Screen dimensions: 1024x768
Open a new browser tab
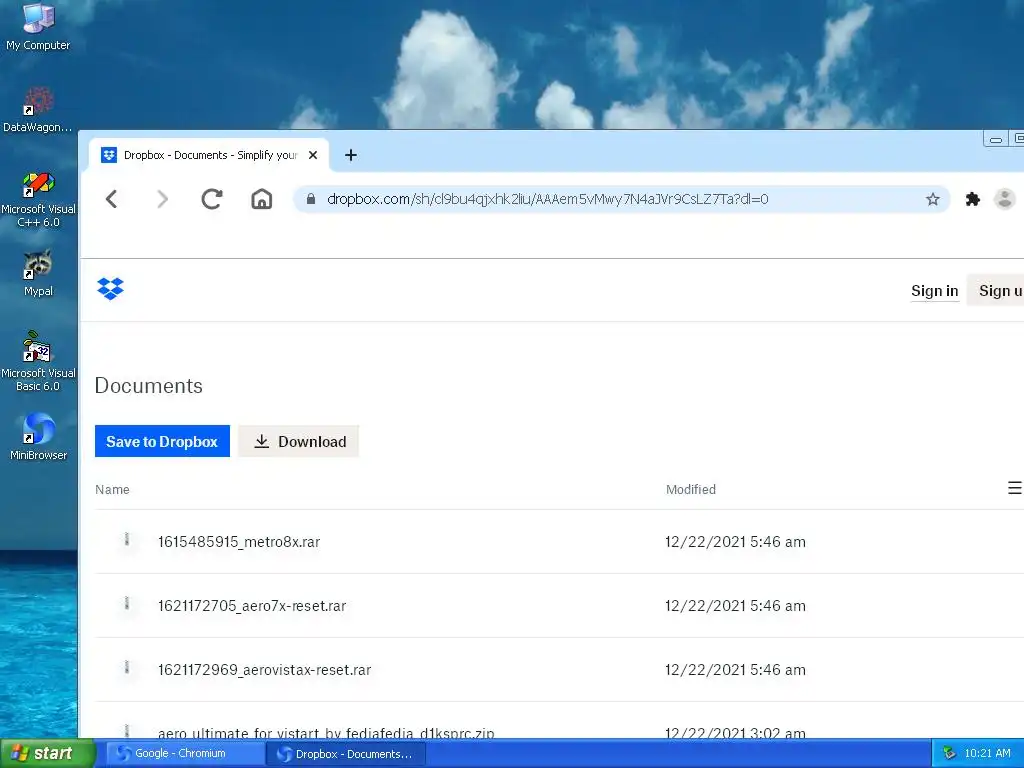pyautogui.click(x=351, y=155)
